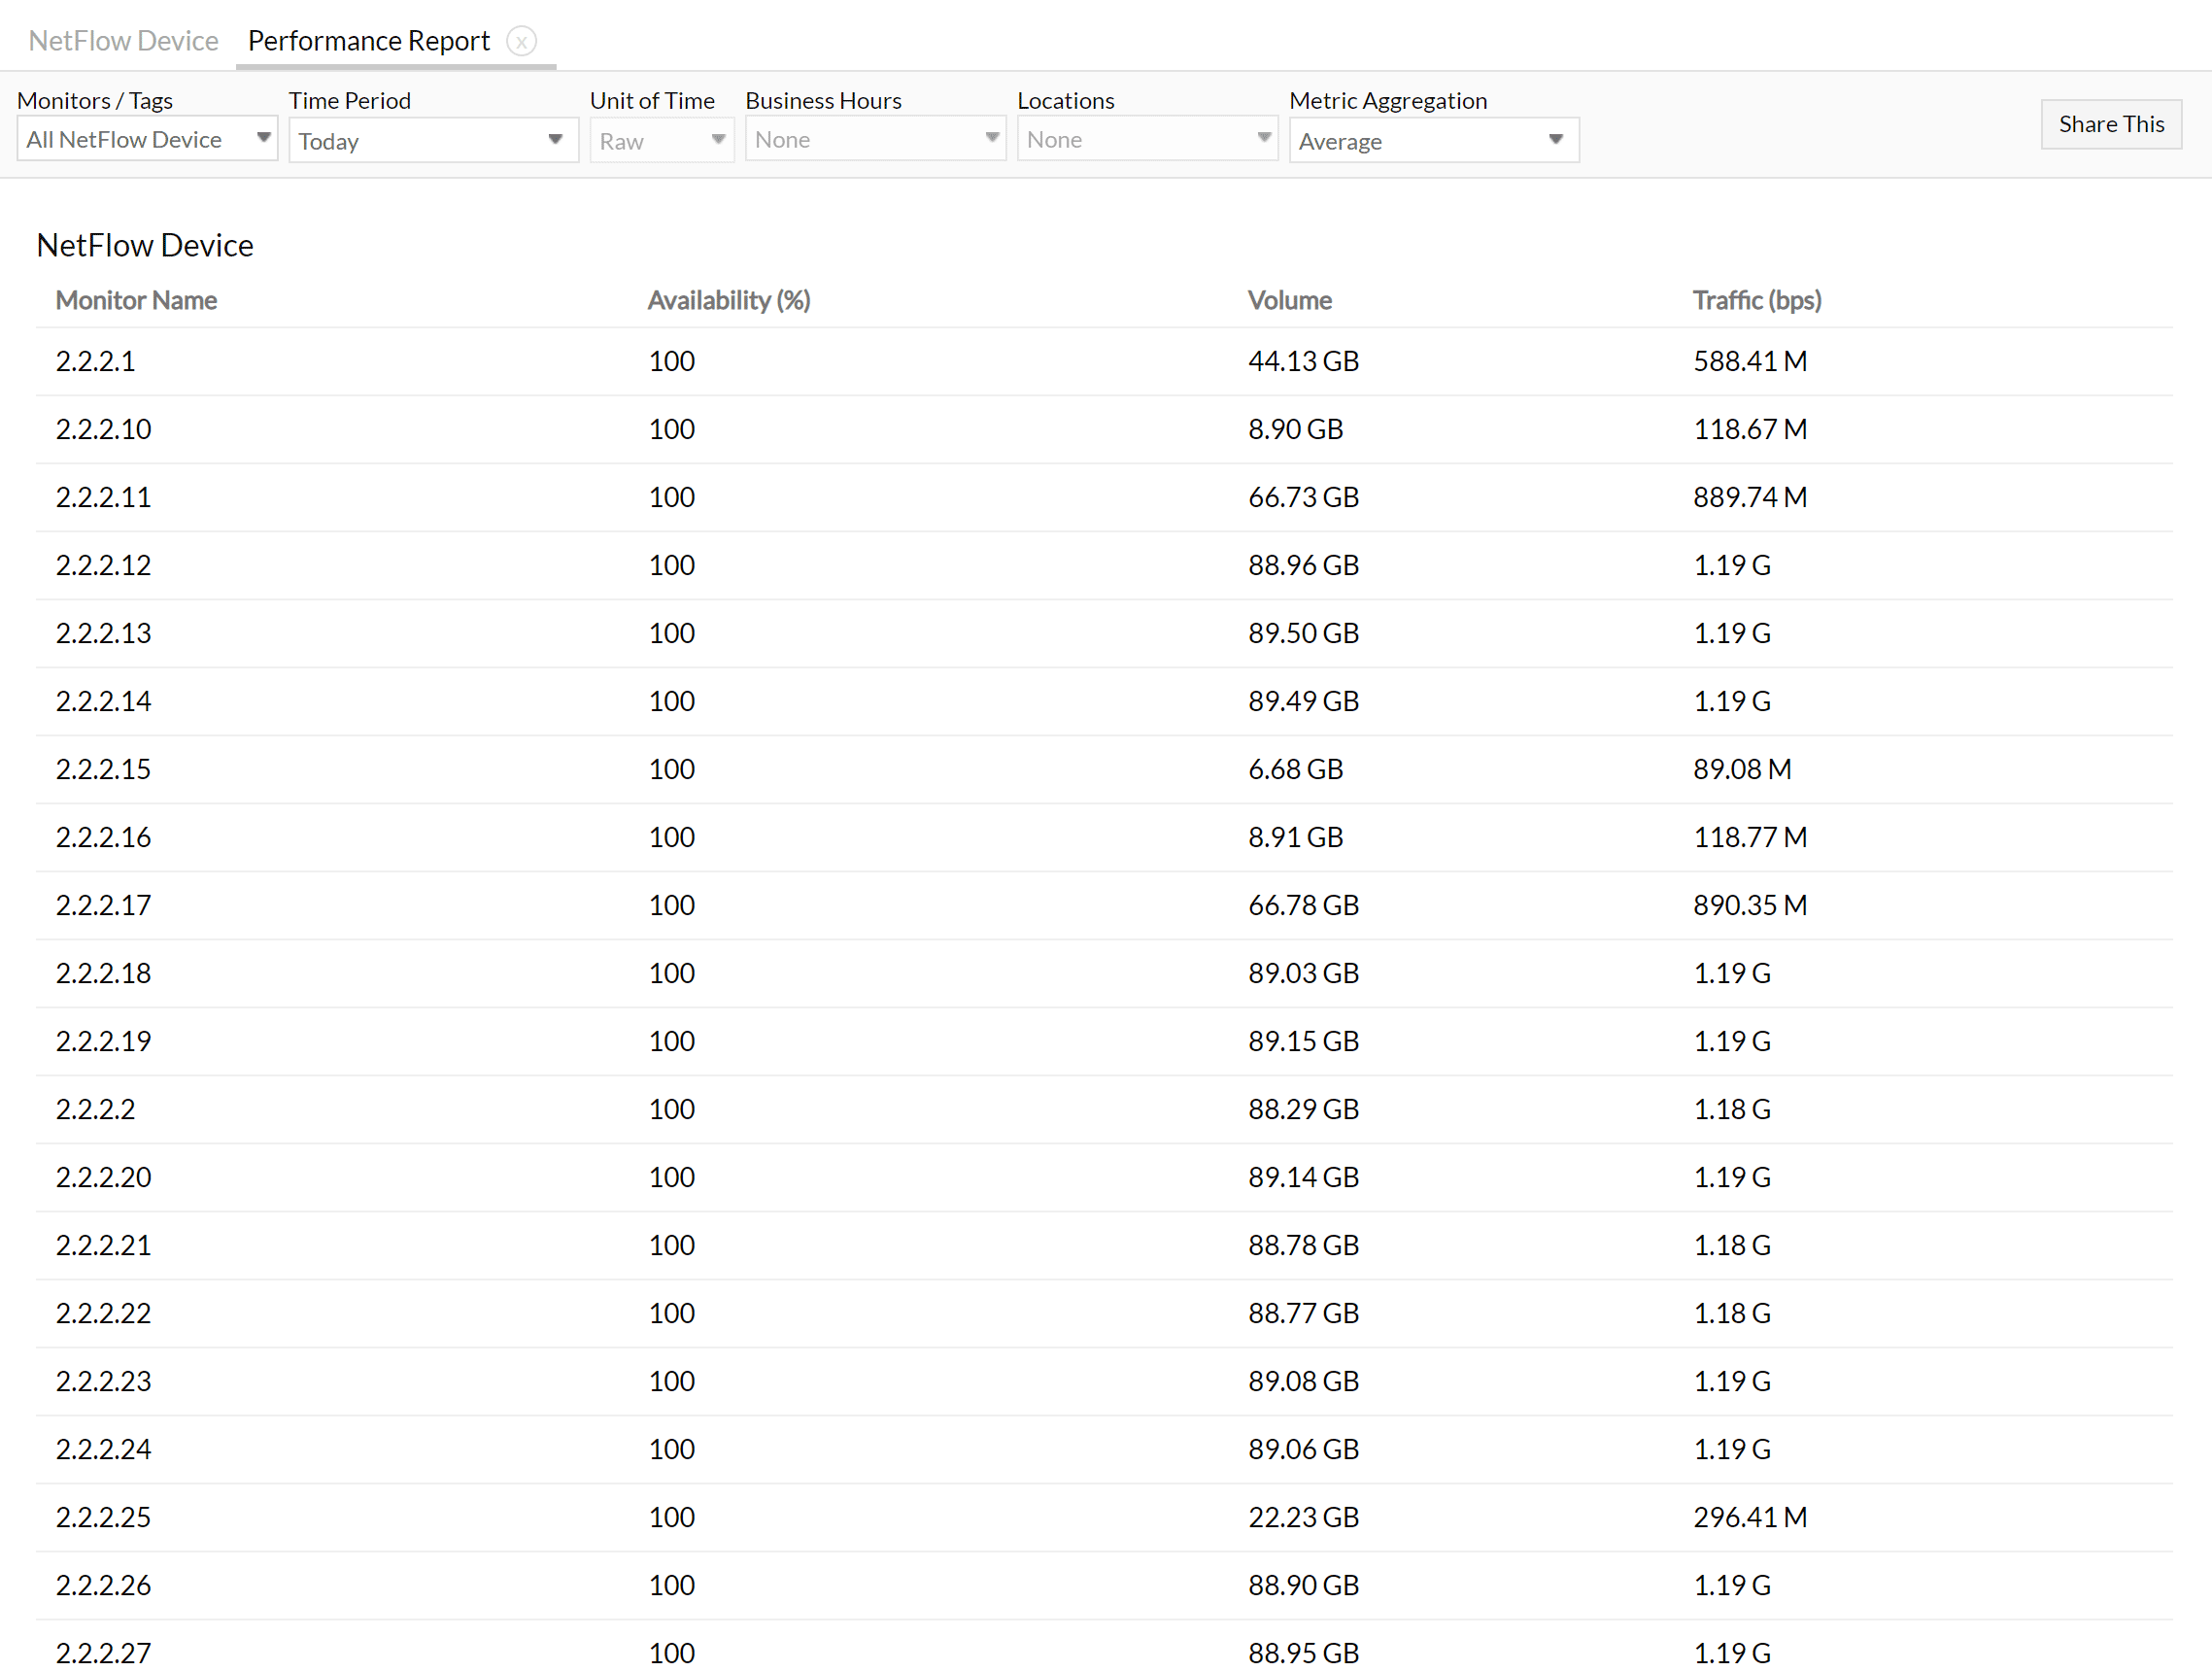This screenshot has width=2212, height=1671.
Task: Open monitor 2.2.2.1 from the report
Action: click(x=95, y=361)
